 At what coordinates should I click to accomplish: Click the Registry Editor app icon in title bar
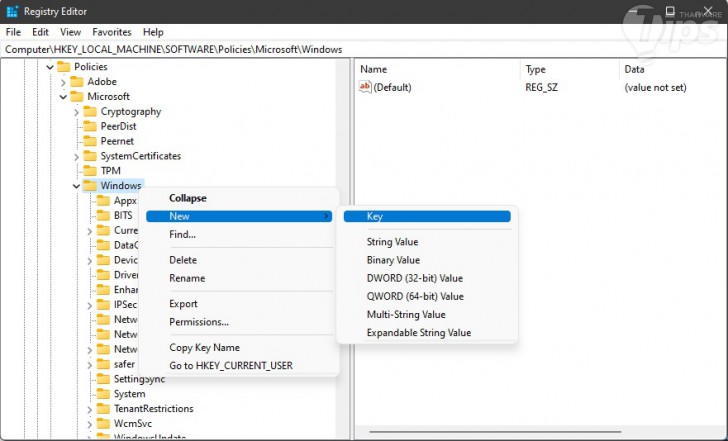[x=12, y=11]
